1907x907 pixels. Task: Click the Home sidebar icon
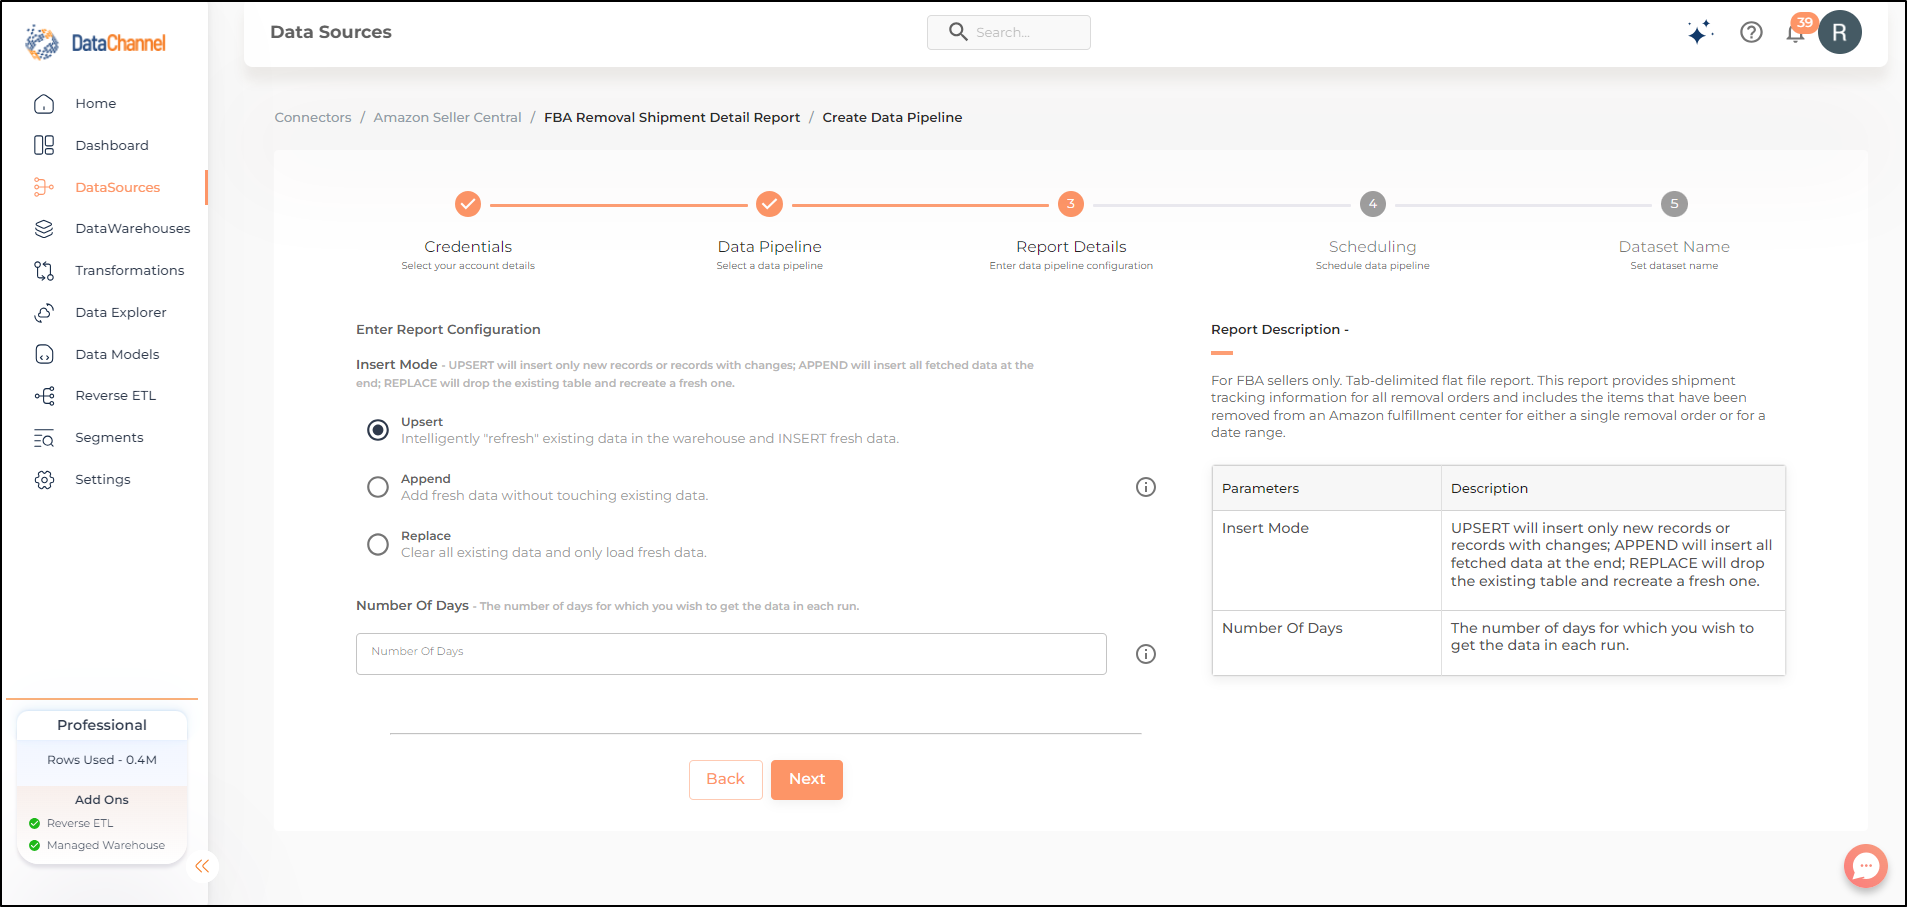44,104
